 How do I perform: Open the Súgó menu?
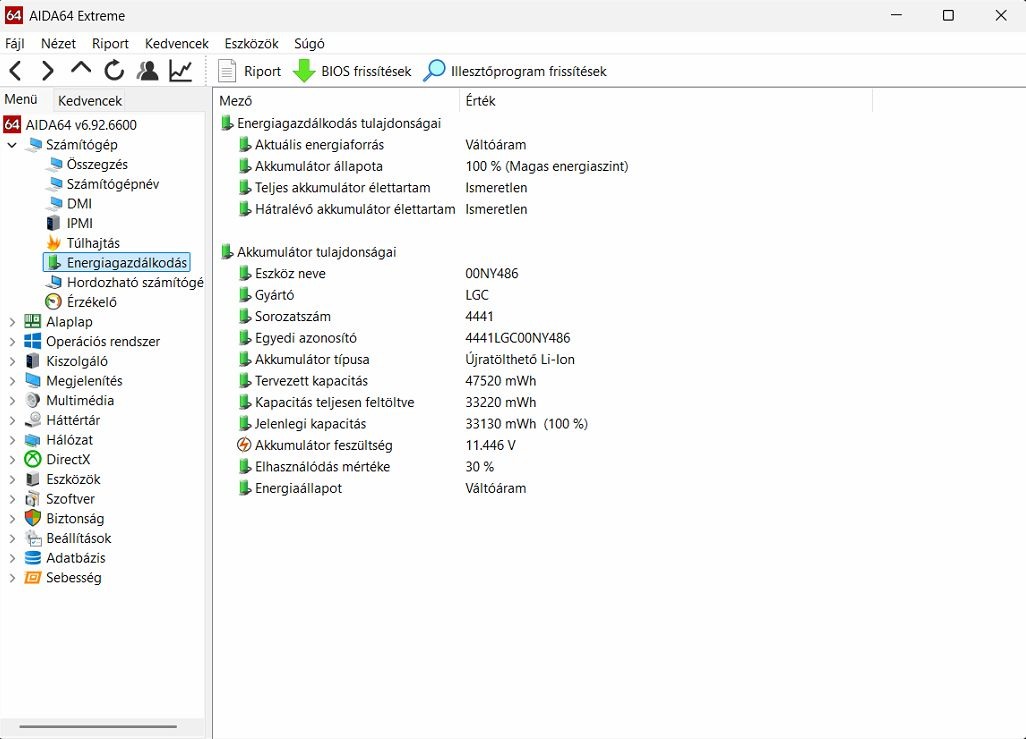tap(310, 43)
